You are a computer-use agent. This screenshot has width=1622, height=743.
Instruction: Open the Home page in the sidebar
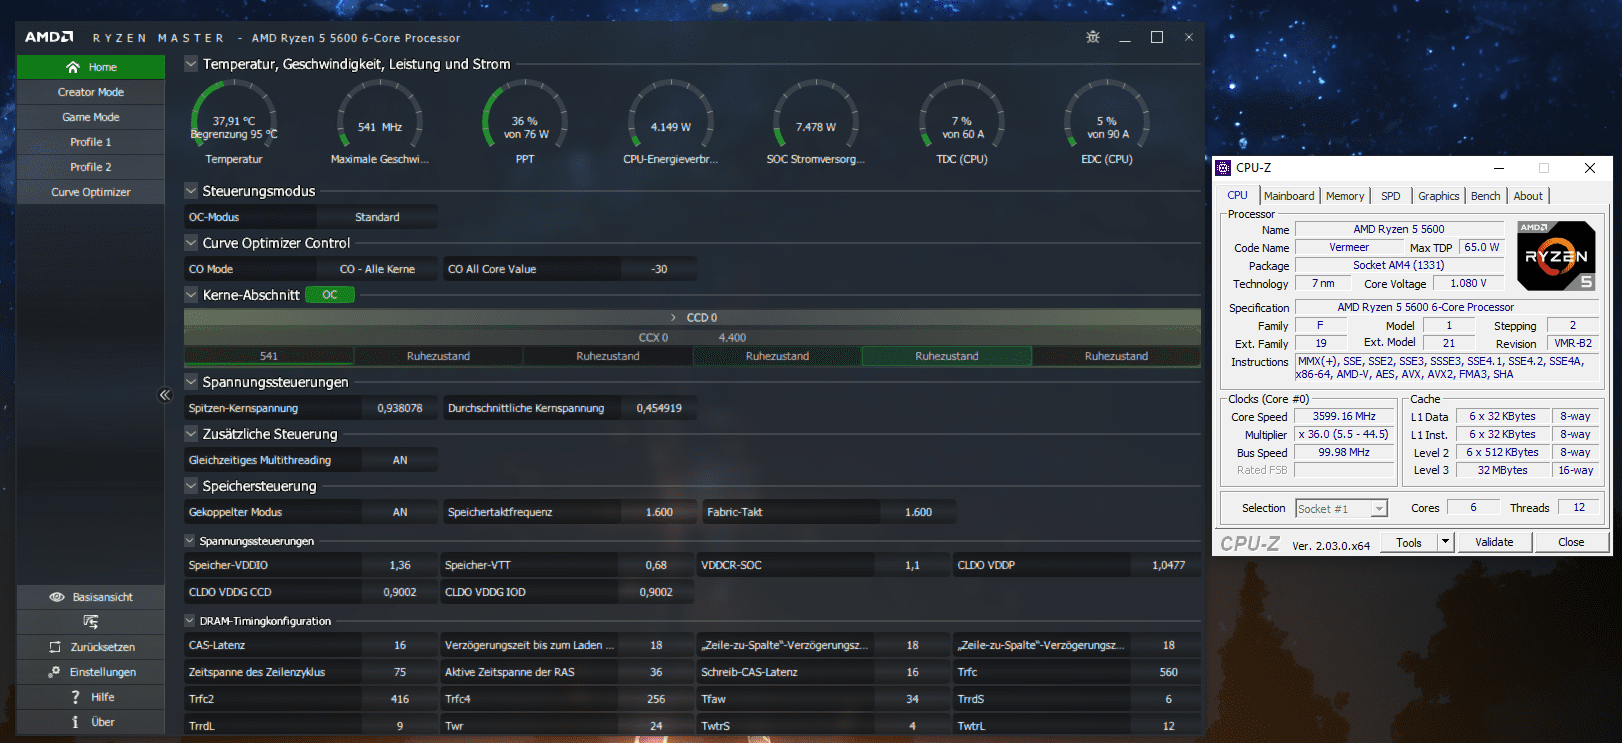[x=91, y=67]
